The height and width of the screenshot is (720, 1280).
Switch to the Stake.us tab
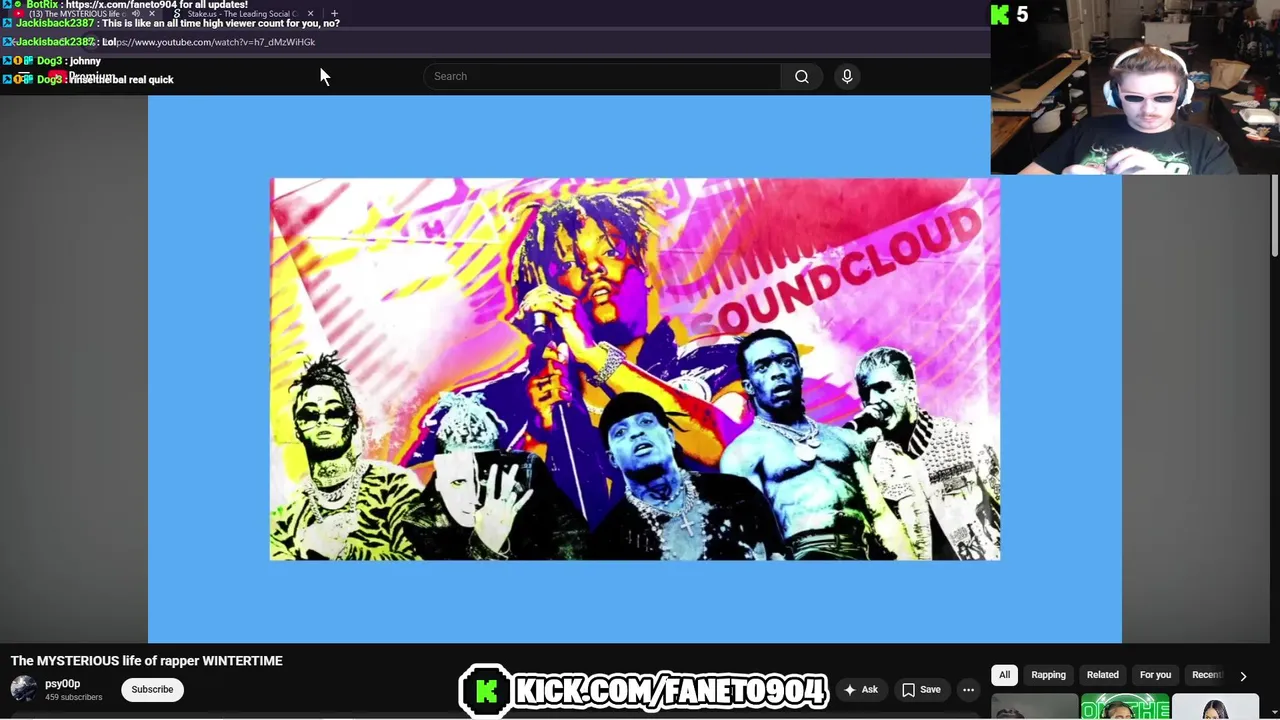pos(241,14)
